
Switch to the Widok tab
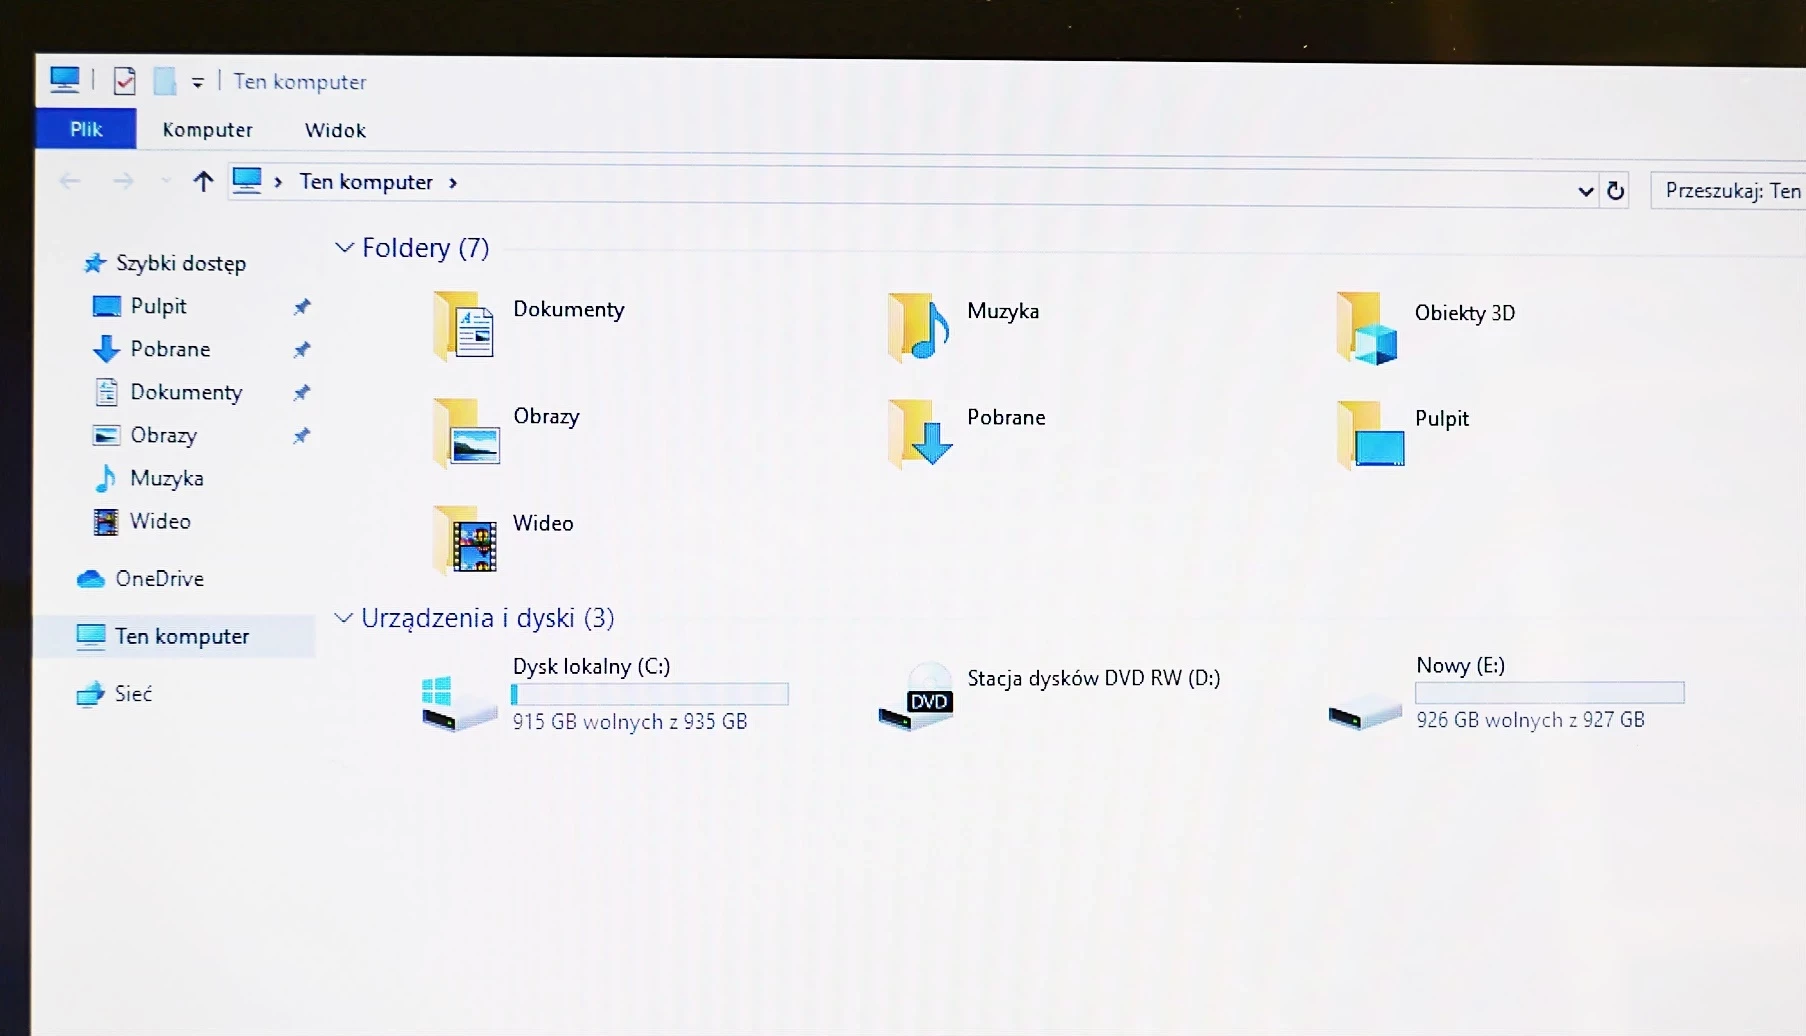335,129
